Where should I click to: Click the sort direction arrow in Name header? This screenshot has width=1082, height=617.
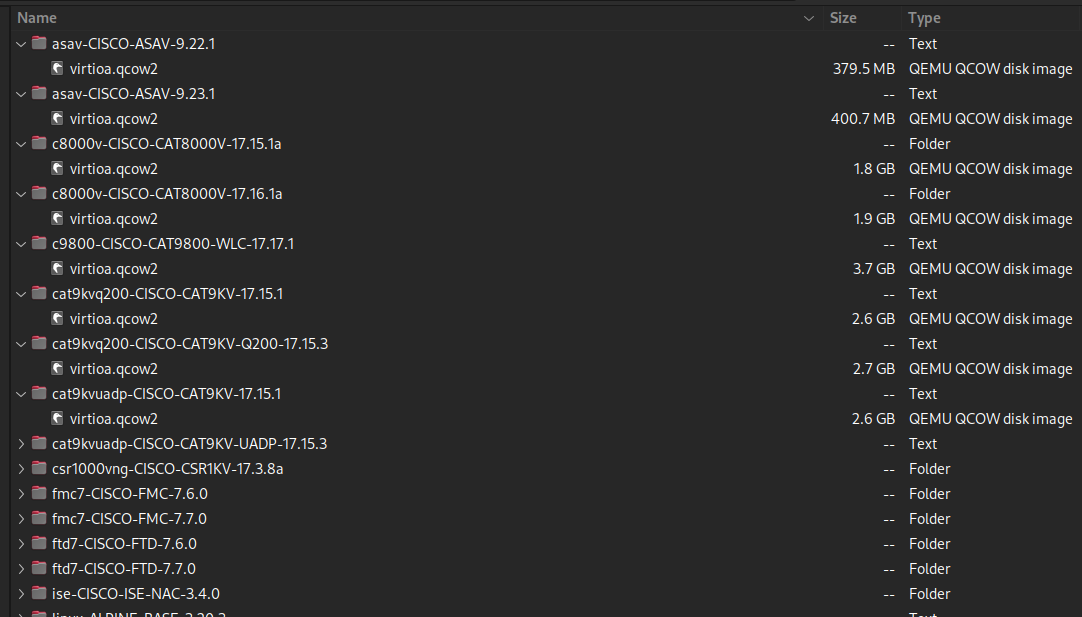808,18
